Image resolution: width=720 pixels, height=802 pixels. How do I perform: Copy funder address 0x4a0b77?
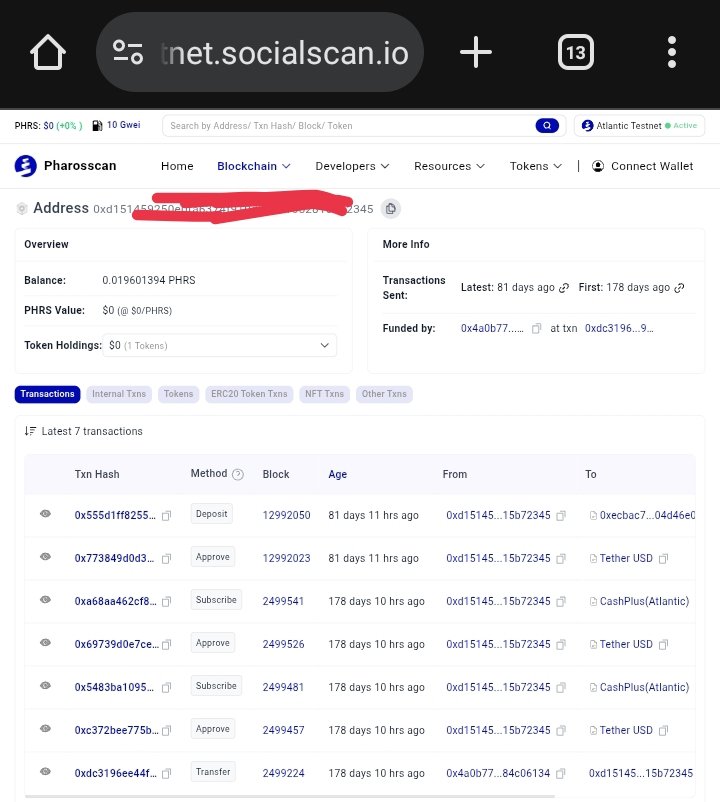[x=536, y=328]
